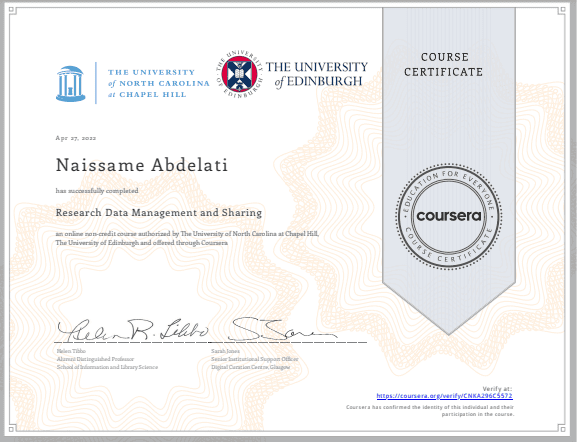Click 'THE UNIVERSITY of EDINBURGH' wordmark
This screenshot has width=577, height=442.
(x=316, y=74)
